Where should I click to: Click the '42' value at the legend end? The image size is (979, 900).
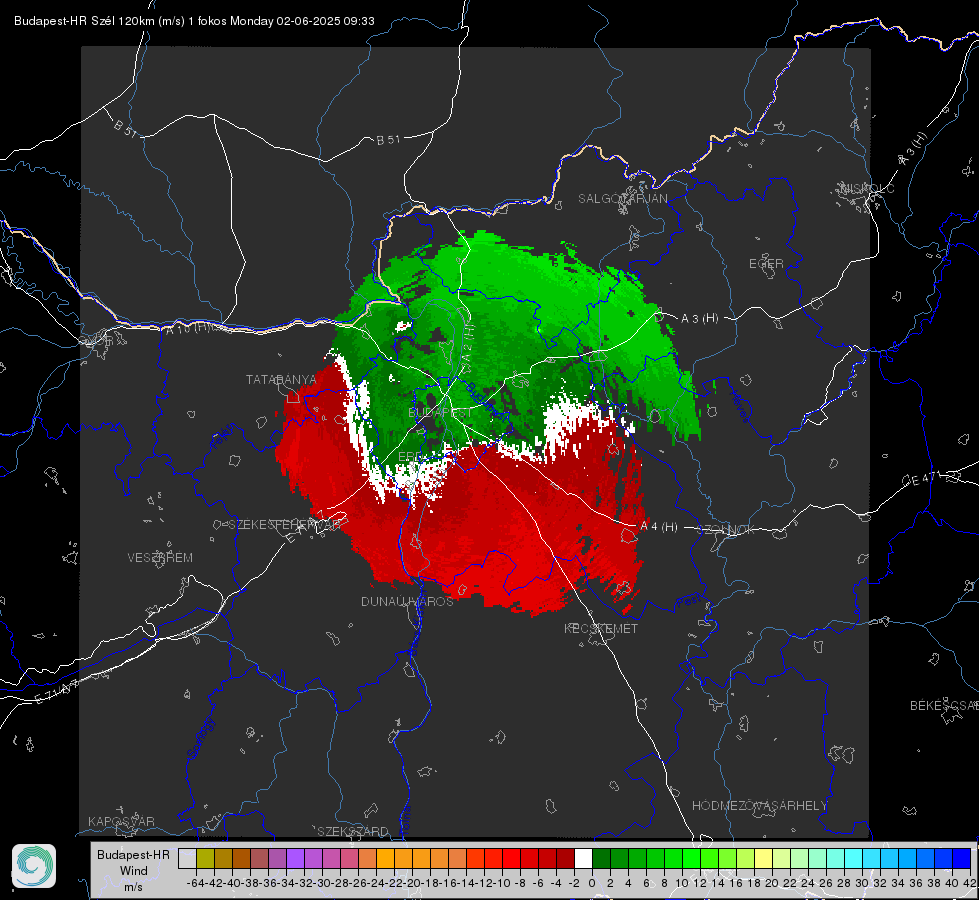[969, 883]
